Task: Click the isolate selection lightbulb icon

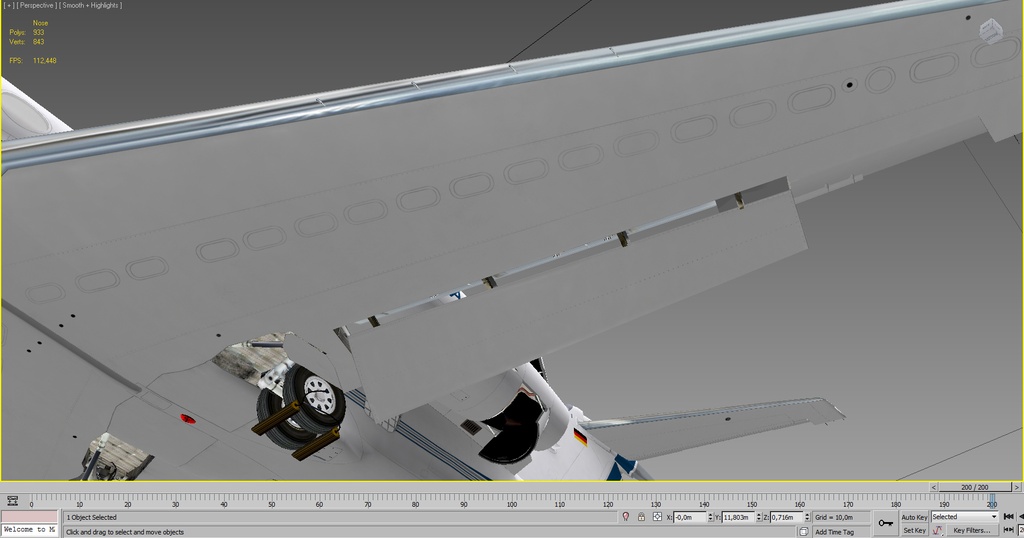Action: pos(626,517)
